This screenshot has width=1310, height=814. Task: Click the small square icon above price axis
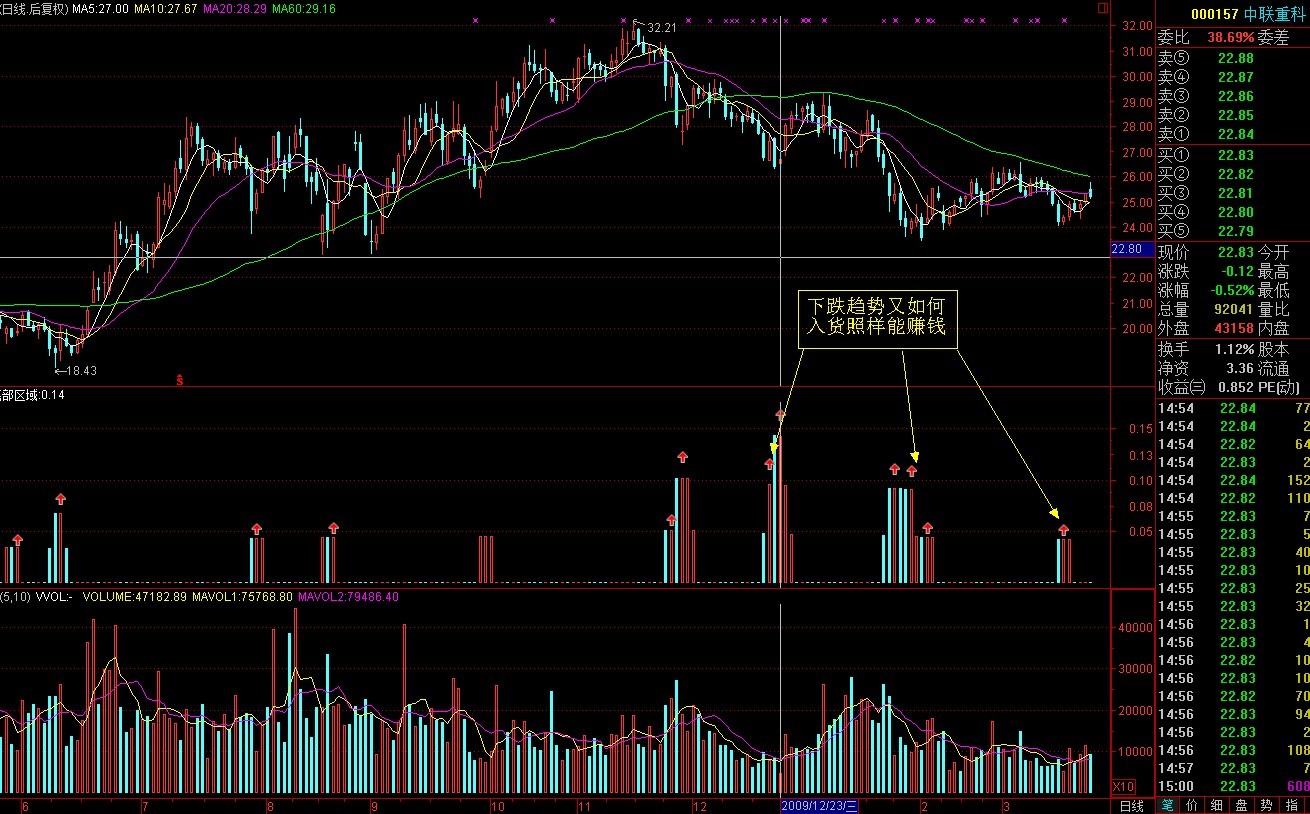pos(1103,8)
